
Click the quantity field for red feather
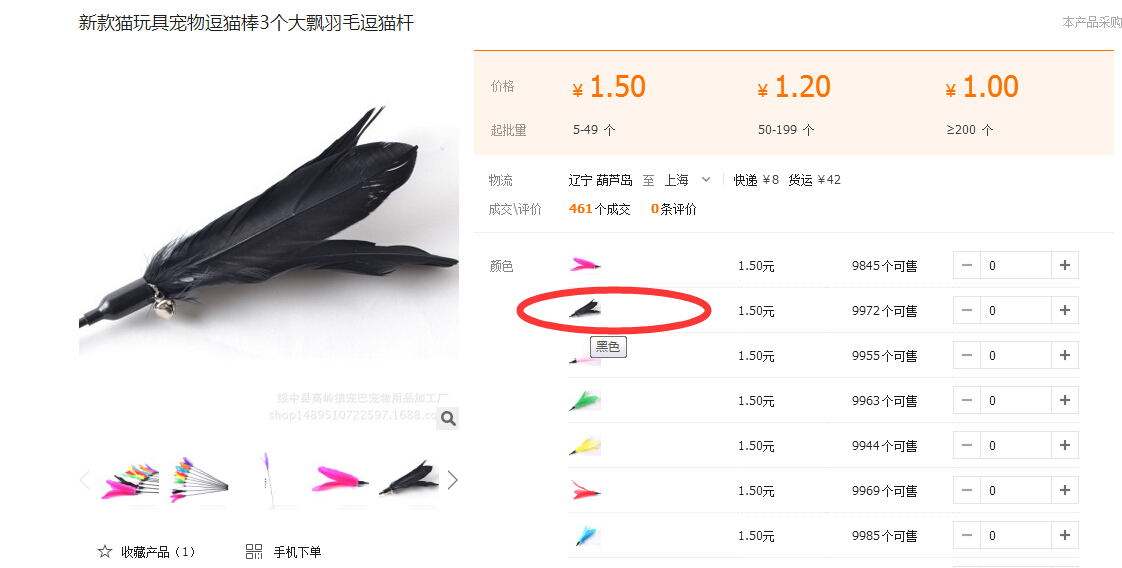tap(1016, 491)
